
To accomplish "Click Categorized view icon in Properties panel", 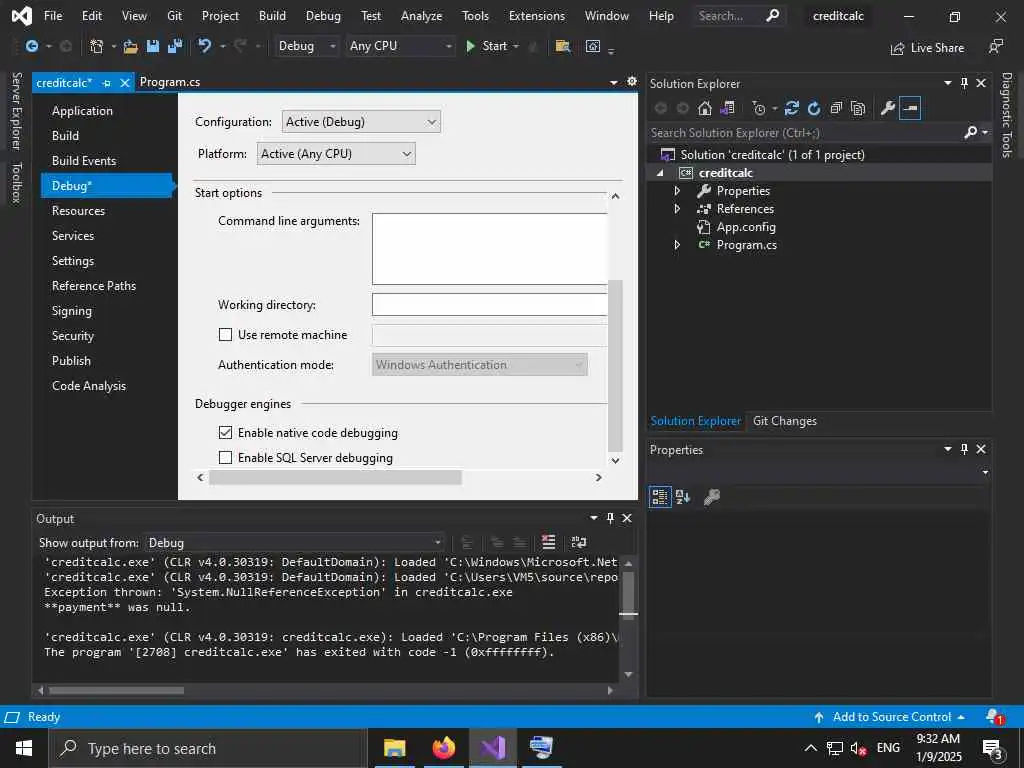I will pos(660,497).
